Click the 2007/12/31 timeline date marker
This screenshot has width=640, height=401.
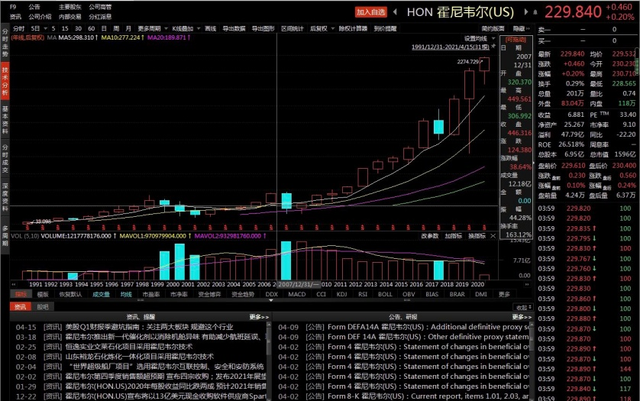(299, 284)
